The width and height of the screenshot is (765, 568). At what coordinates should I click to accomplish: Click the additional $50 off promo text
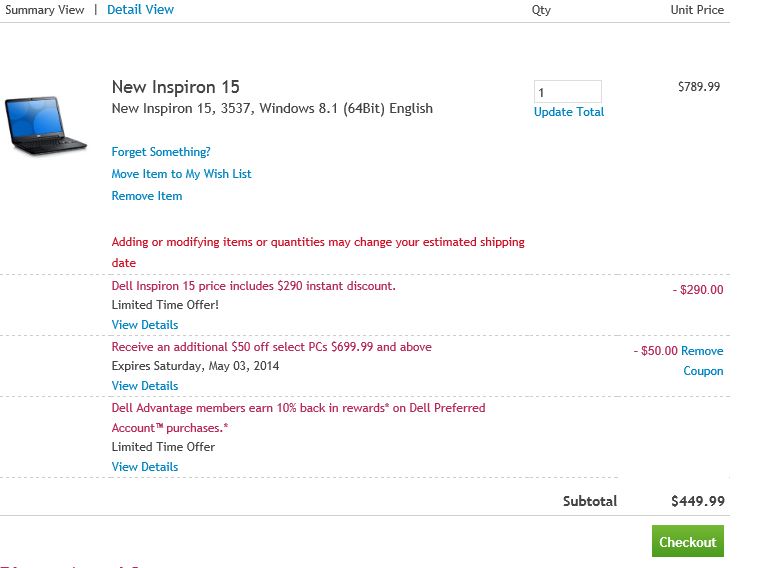271,347
